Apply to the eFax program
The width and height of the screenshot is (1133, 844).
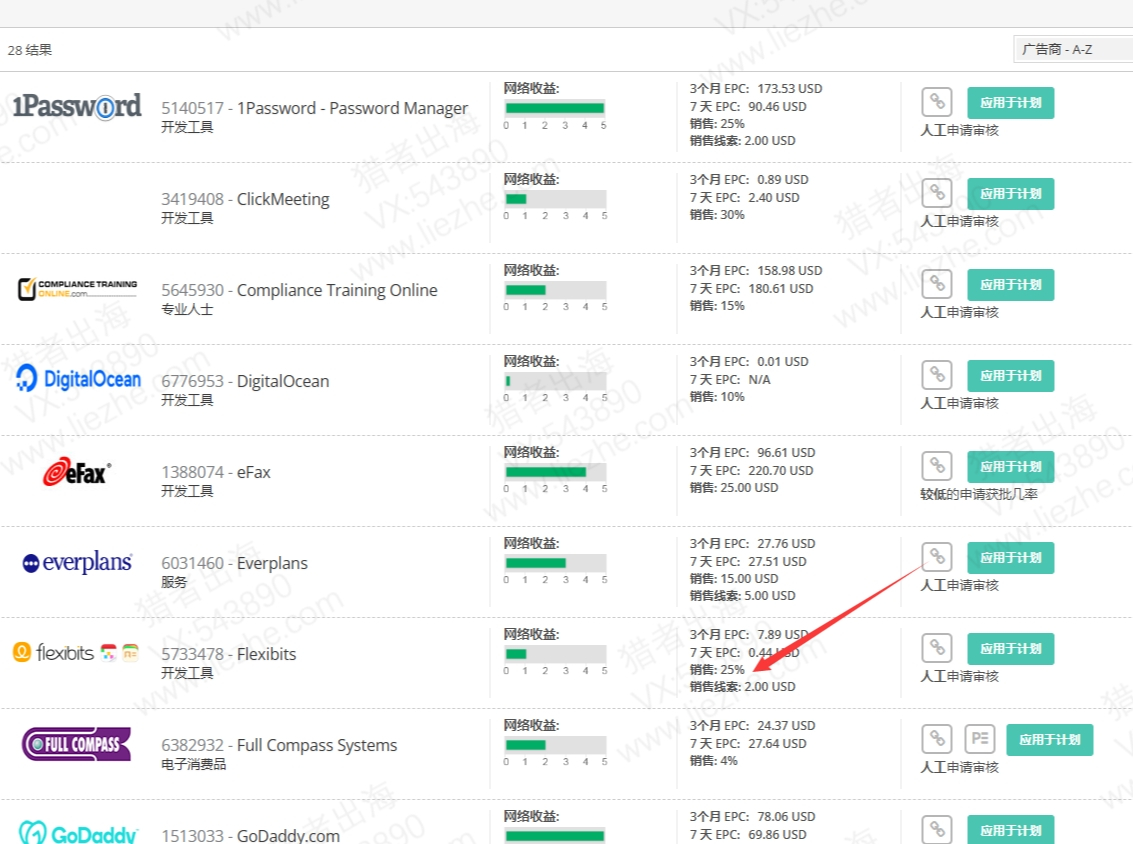pyautogui.click(x=1010, y=467)
